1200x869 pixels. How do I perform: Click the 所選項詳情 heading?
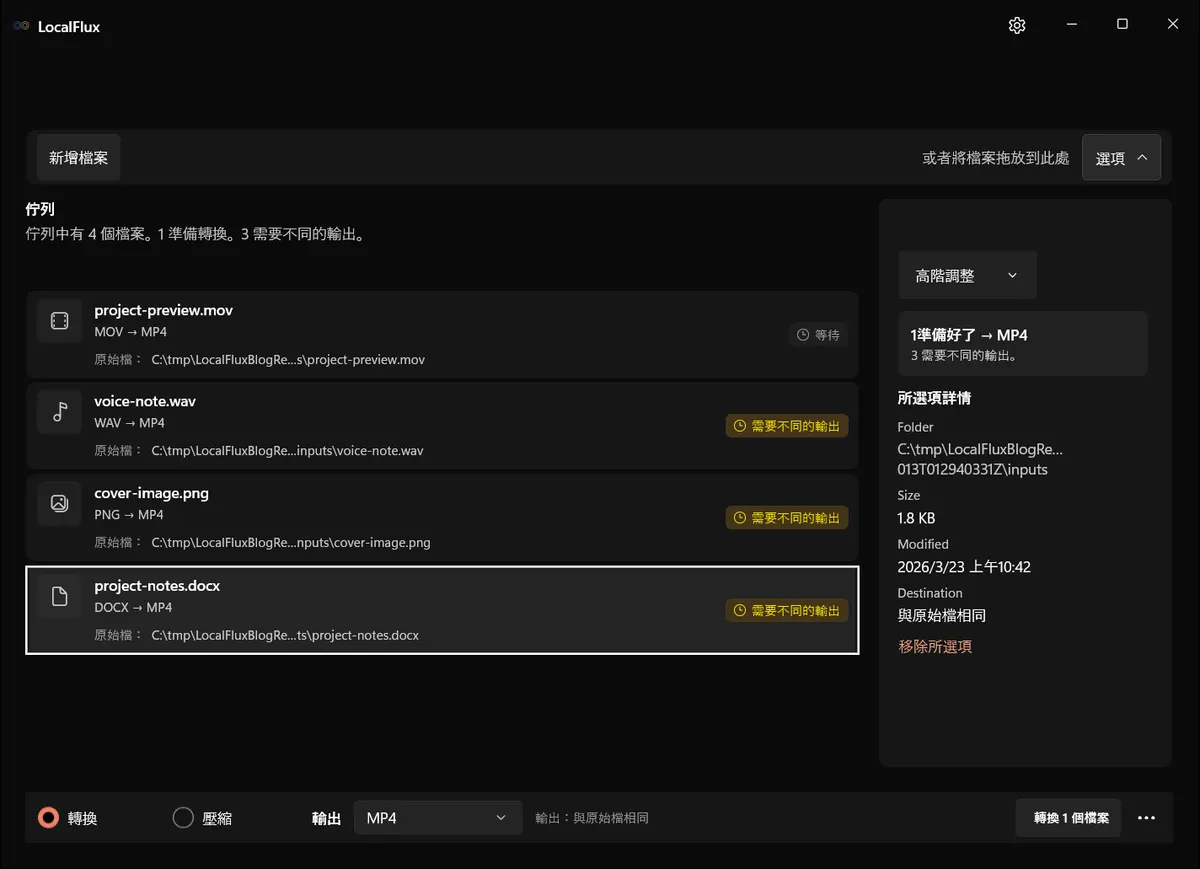coord(934,398)
